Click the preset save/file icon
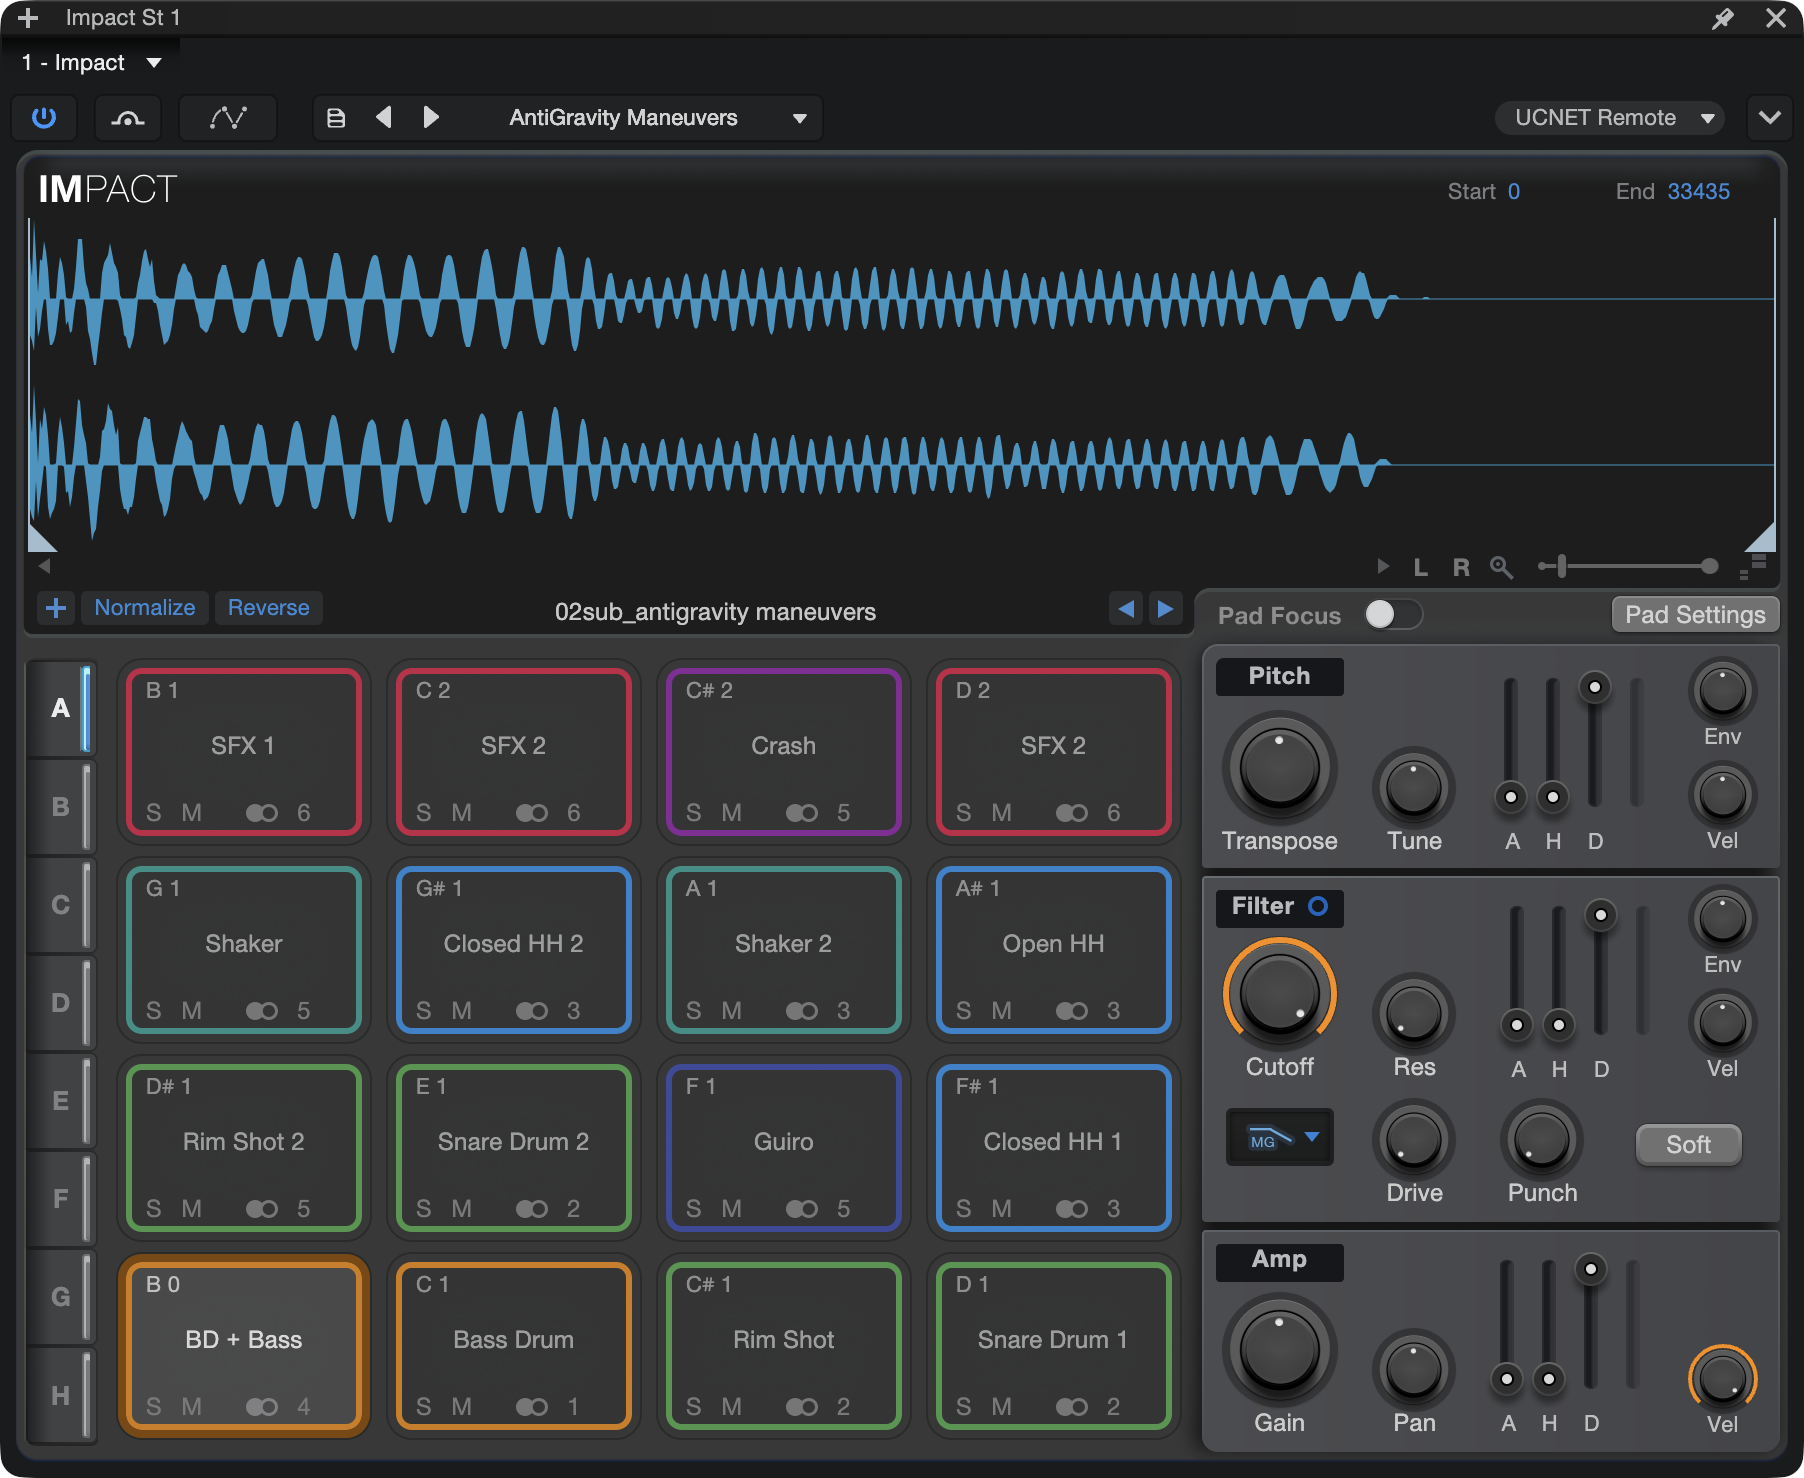1804x1478 pixels. tap(336, 118)
